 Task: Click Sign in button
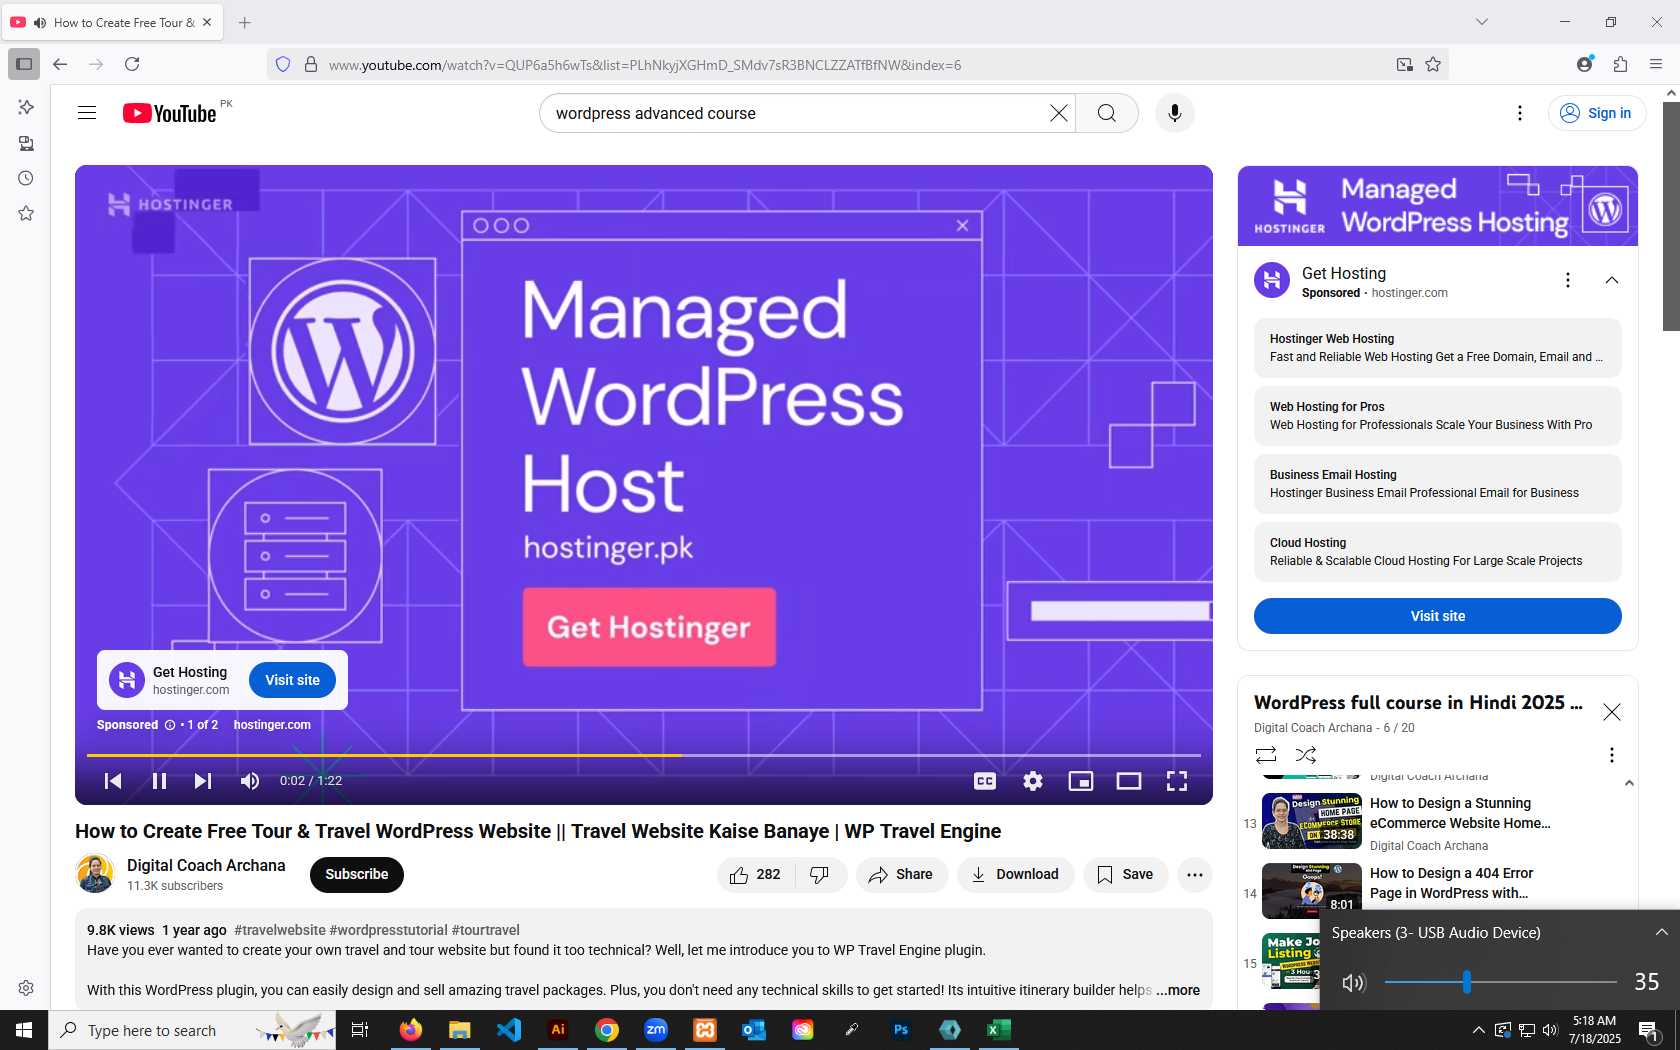(1596, 113)
